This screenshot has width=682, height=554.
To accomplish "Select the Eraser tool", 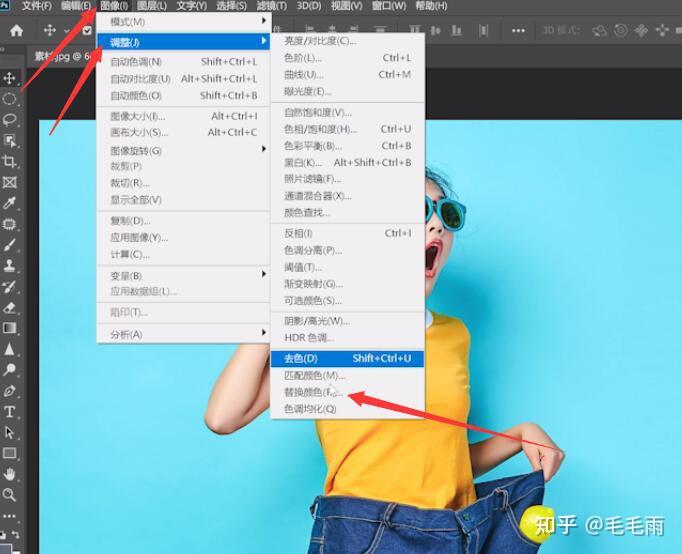I will (10, 307).
